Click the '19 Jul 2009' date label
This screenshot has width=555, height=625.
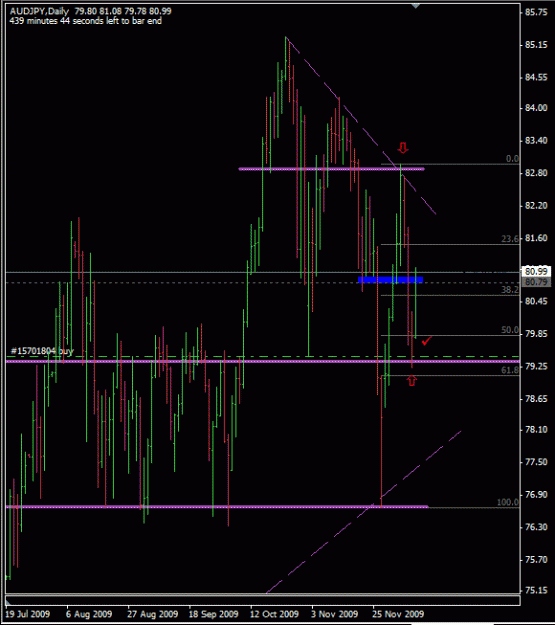pos(28,614)
